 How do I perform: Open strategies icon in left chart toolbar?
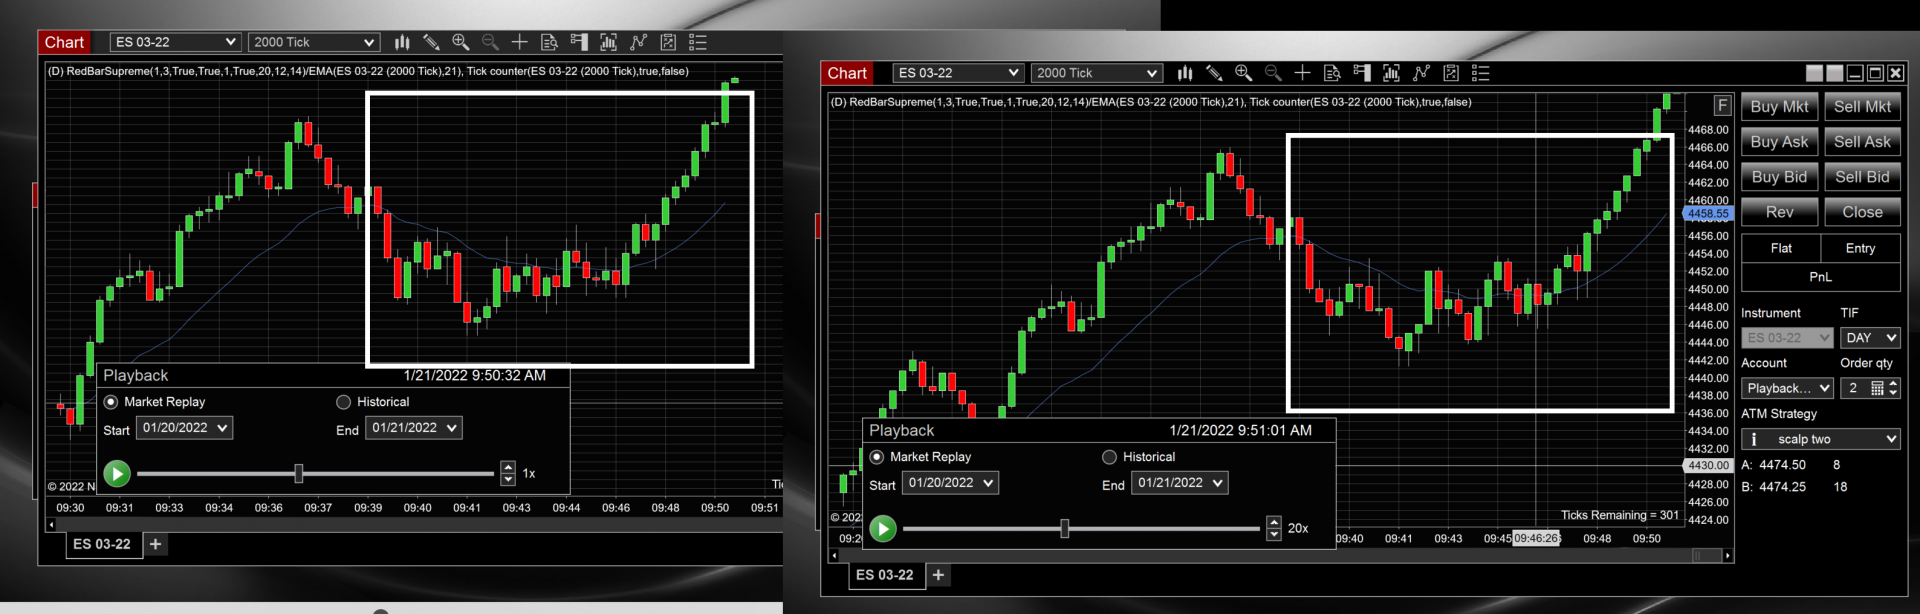[638, 42]
